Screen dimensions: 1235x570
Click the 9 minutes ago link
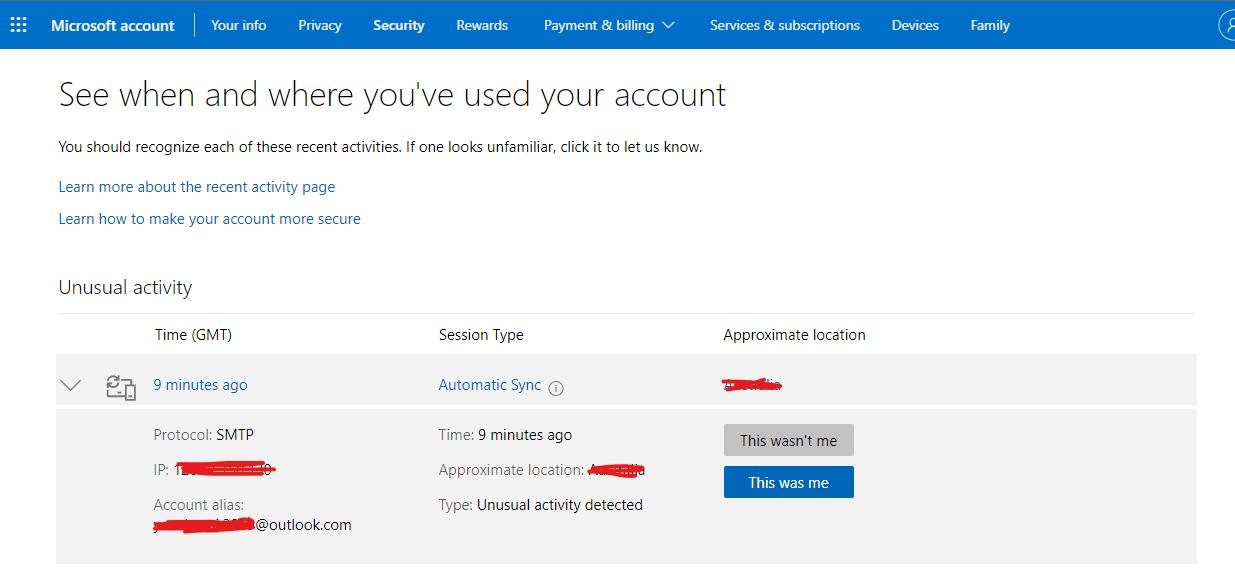point(200,385)
